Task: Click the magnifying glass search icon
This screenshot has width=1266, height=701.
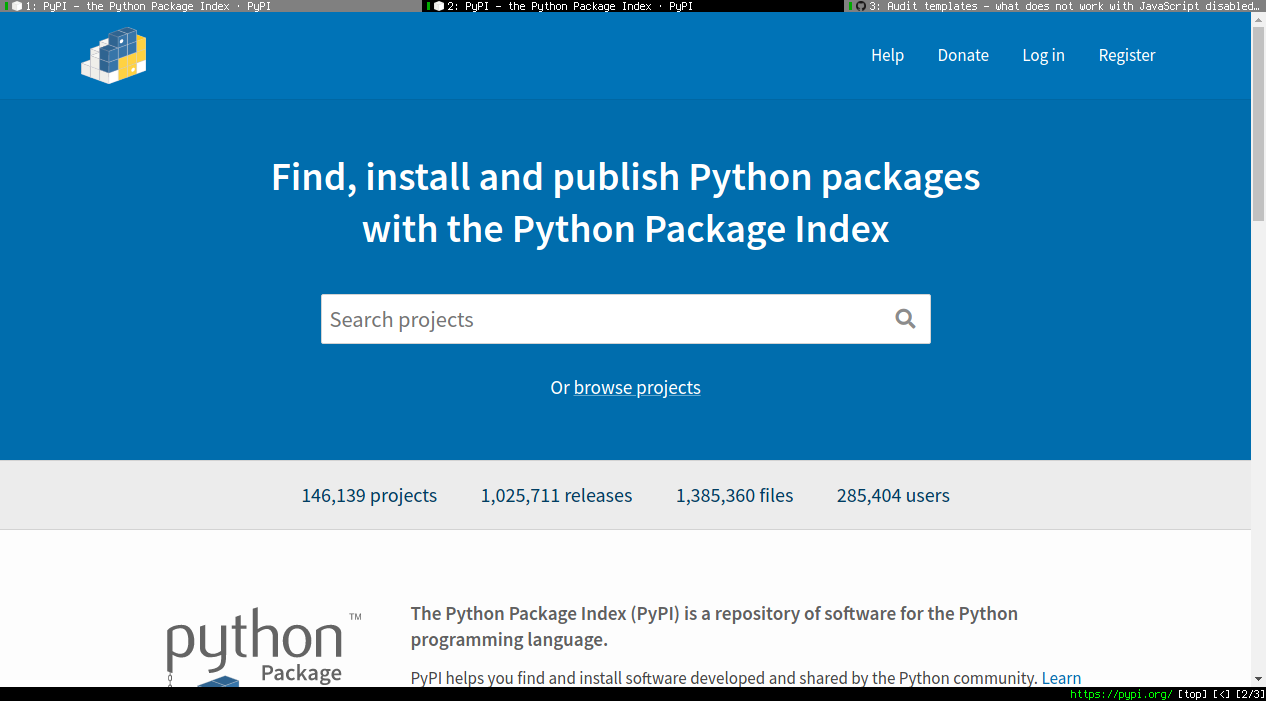Action: click(905, 319)
